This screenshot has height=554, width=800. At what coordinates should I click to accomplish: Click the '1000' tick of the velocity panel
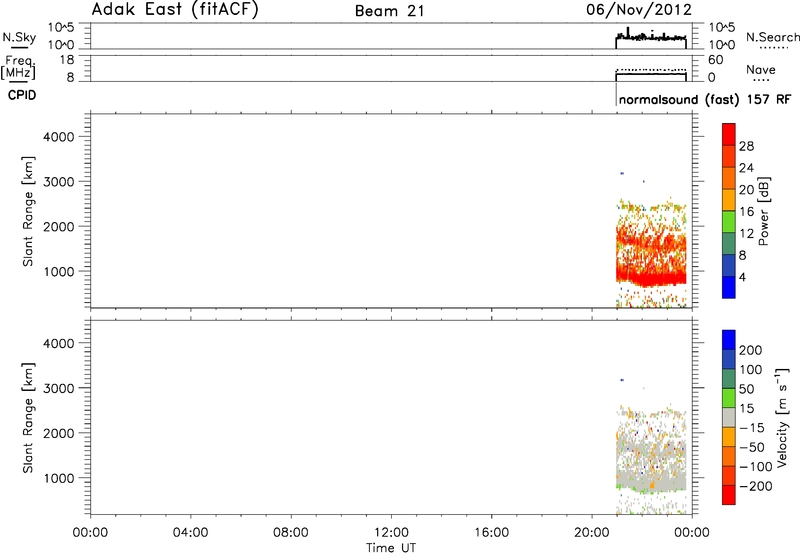[59, 478]
